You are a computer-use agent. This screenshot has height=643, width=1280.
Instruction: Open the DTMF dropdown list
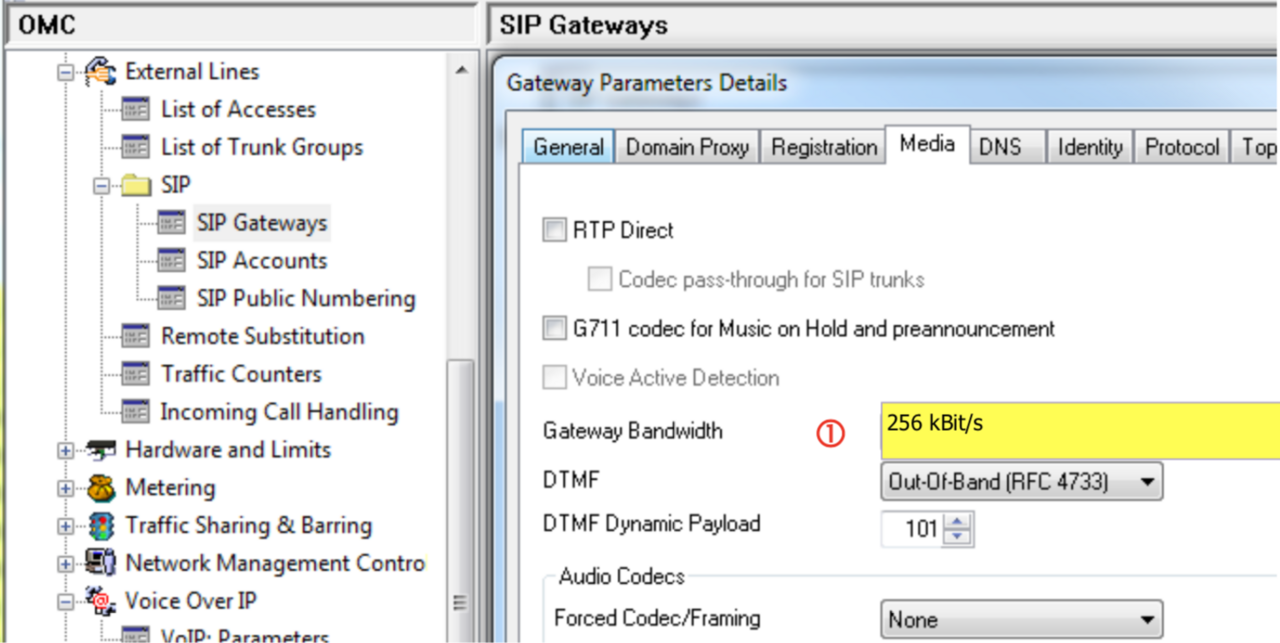pyautogui.click(x=1147, y=482)
